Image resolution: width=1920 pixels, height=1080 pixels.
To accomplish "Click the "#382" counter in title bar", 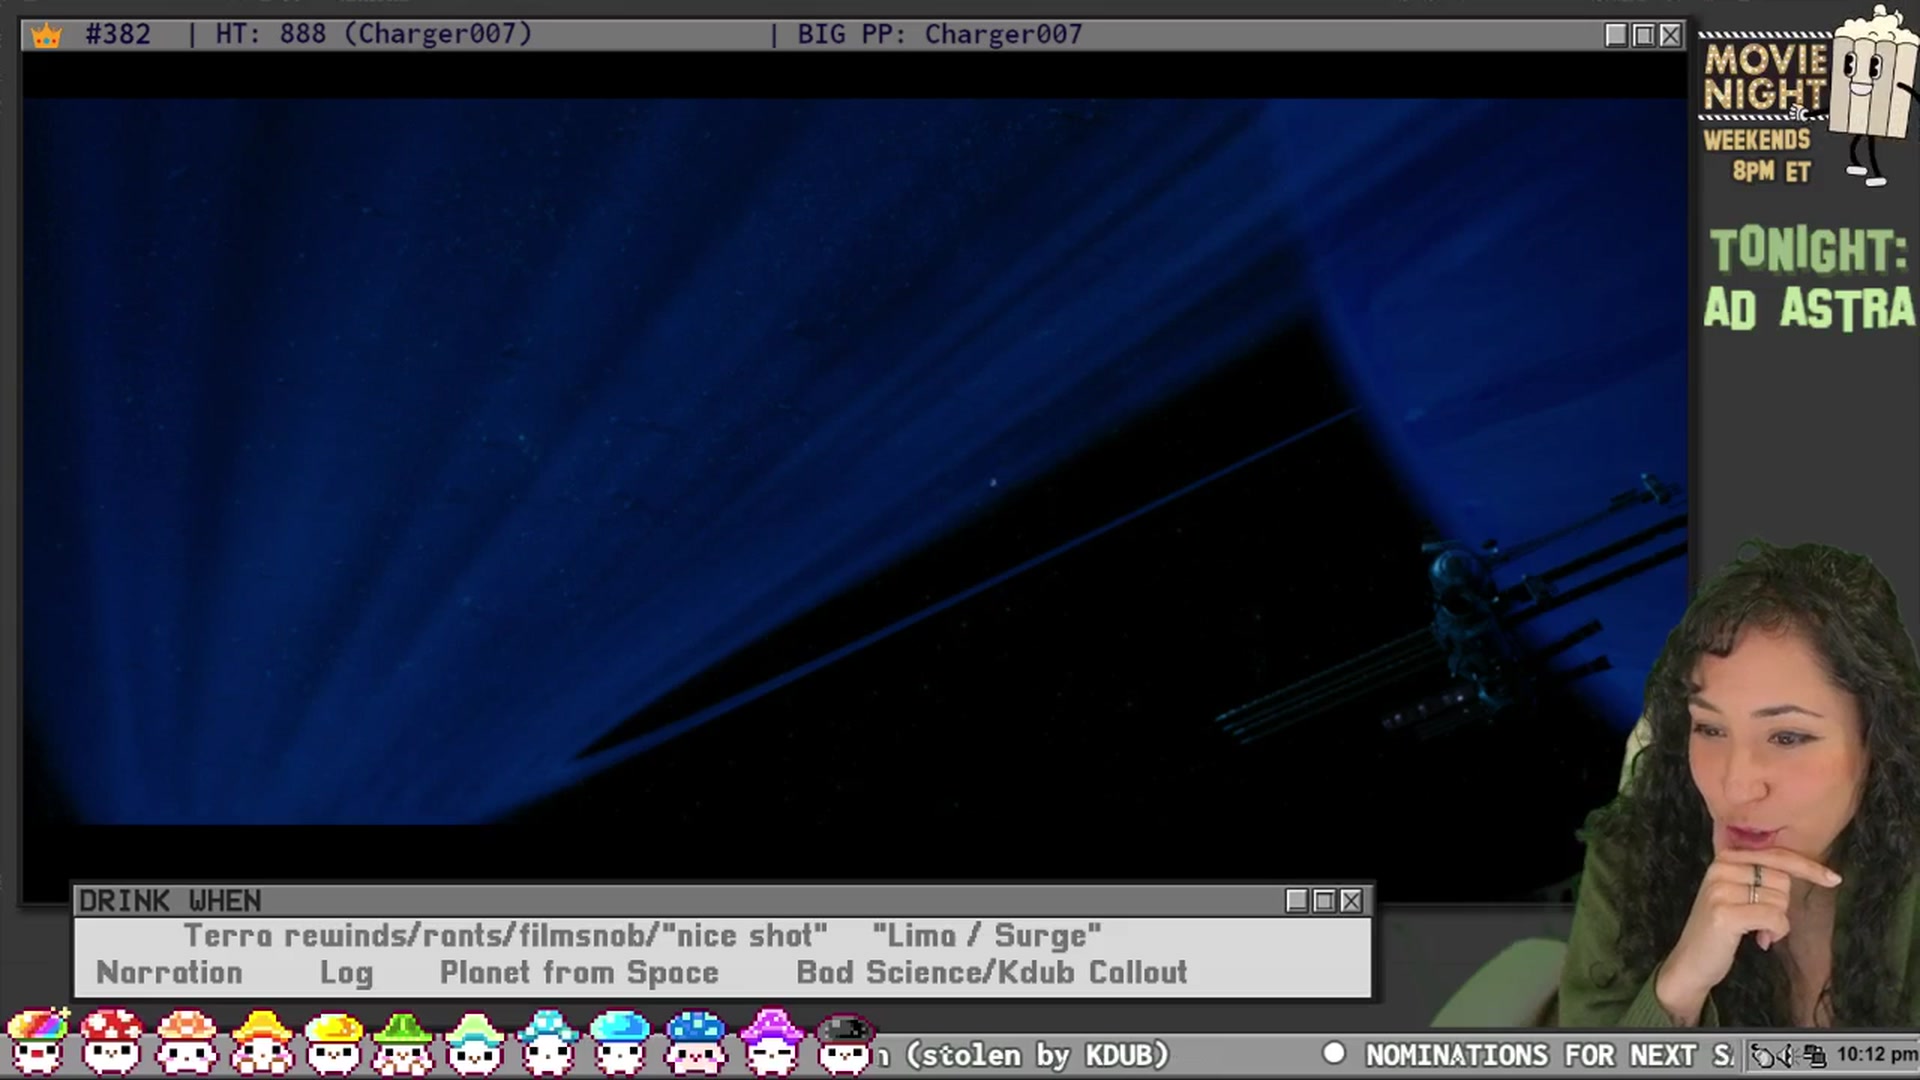I will (118, 34).
